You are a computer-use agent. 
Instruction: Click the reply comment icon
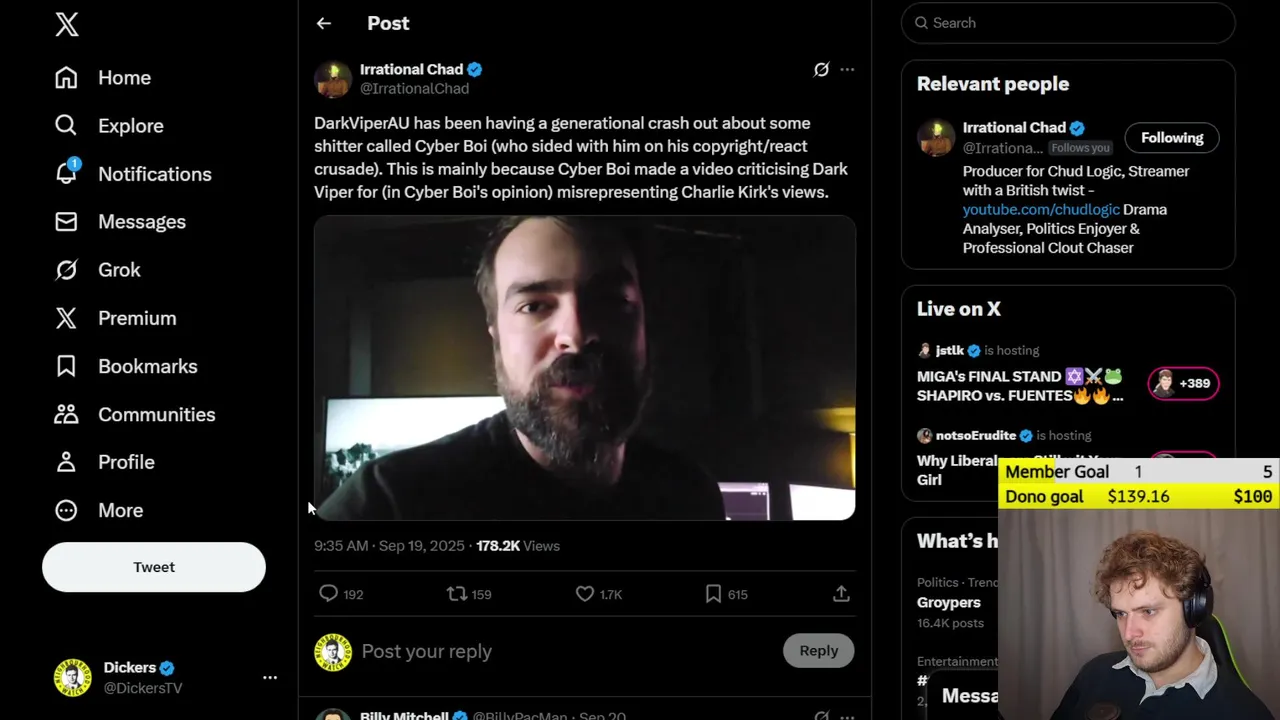328,594
